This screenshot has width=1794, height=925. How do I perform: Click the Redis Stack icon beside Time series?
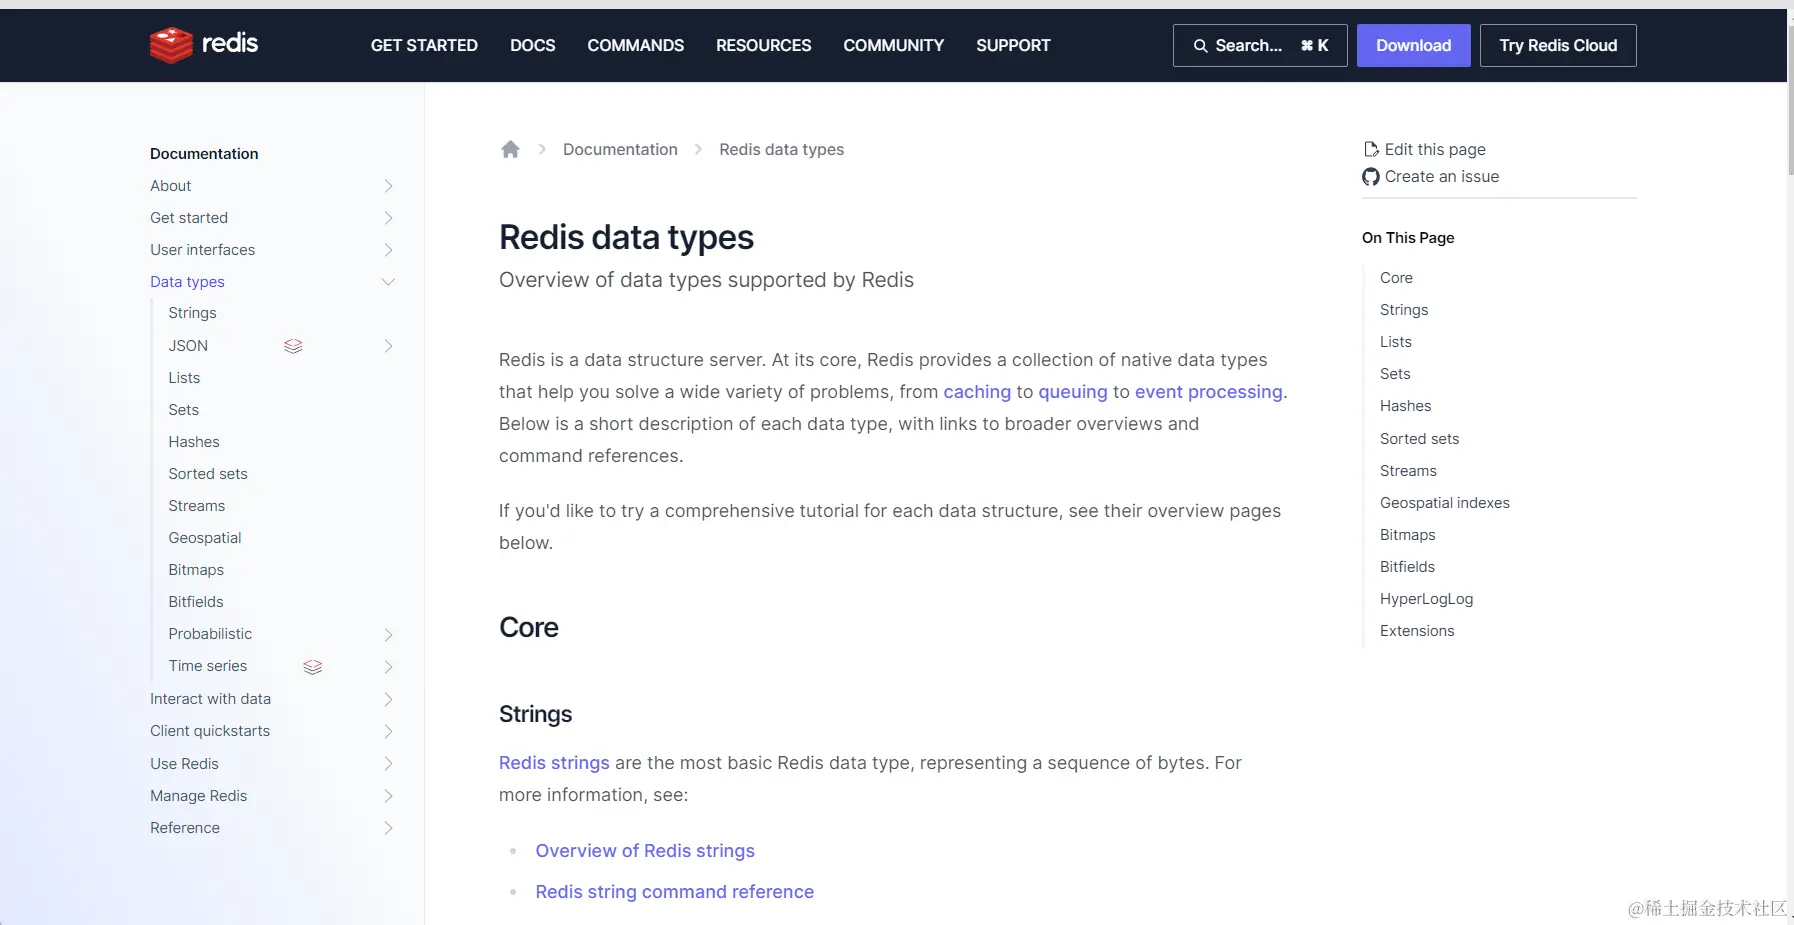313,667
